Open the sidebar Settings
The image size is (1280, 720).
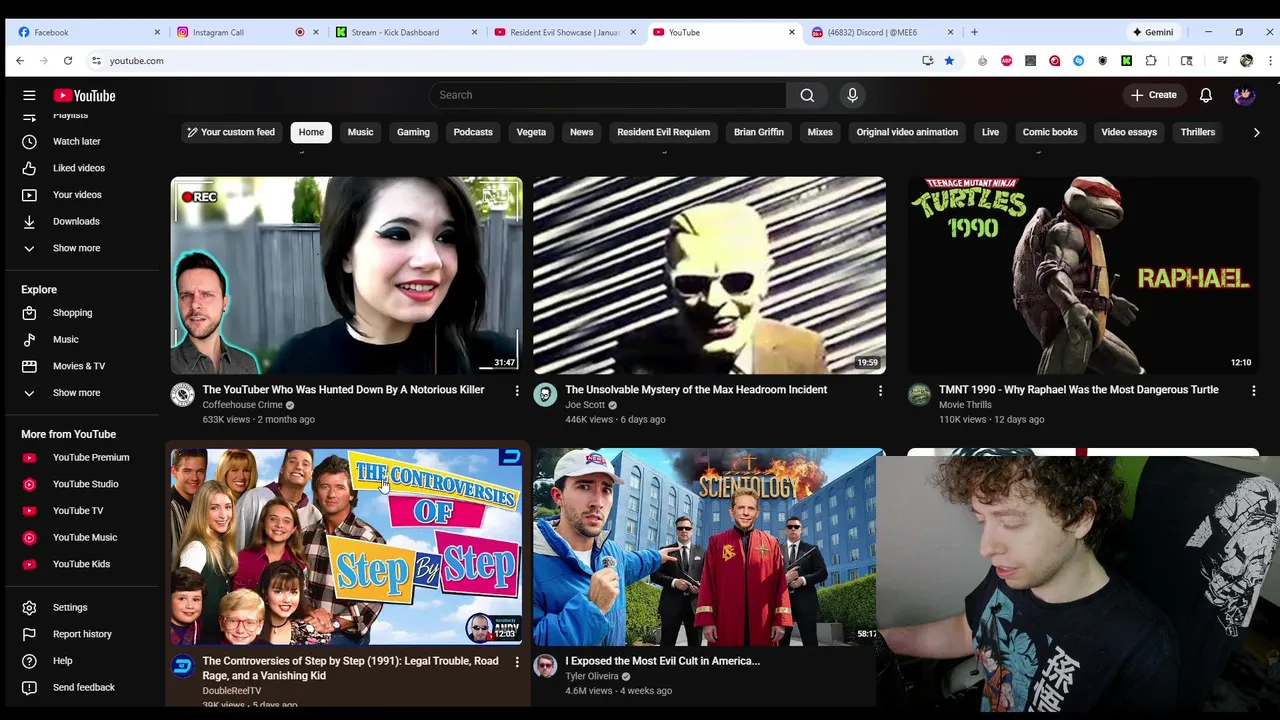tap(69, 607)
